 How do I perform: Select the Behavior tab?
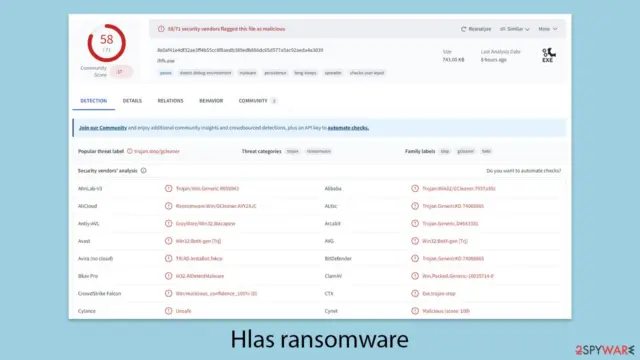pyautogui.click(x=211, y=101)
